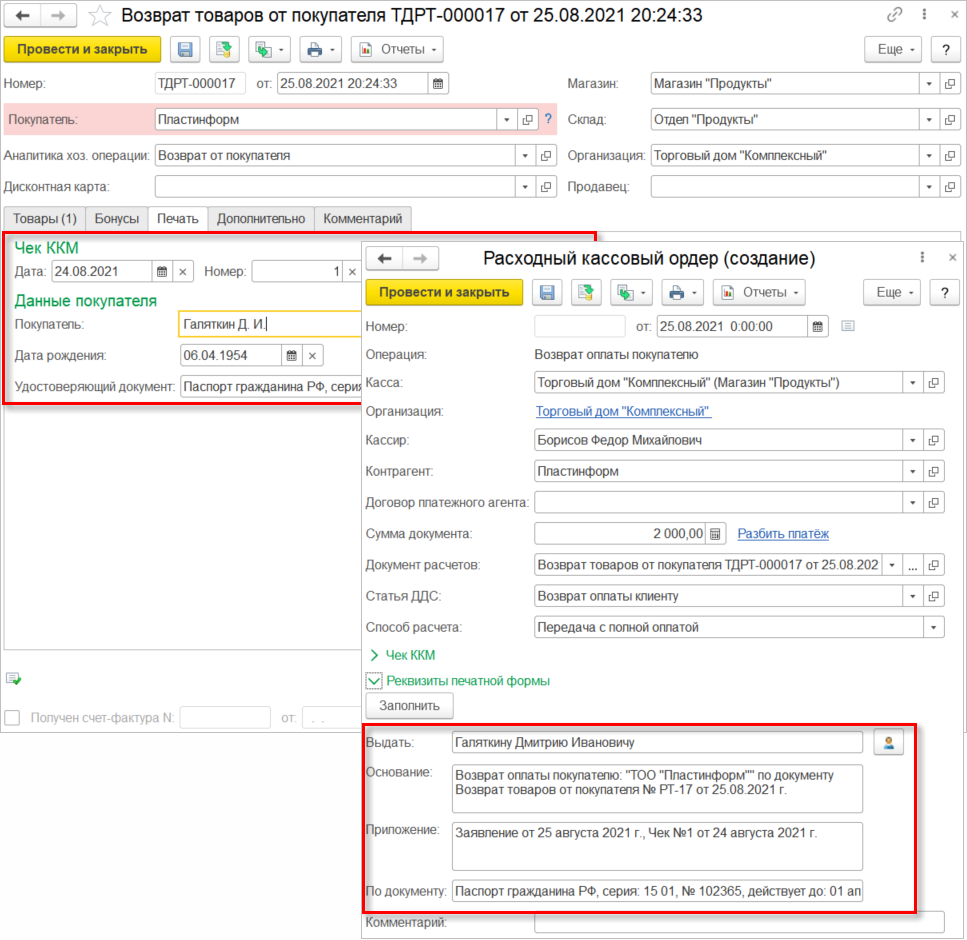Open the Торговый дом "Комплексный" organization link
Viewport: 967px width, 940px height.
pyautogui.click(x=623, y=411)
